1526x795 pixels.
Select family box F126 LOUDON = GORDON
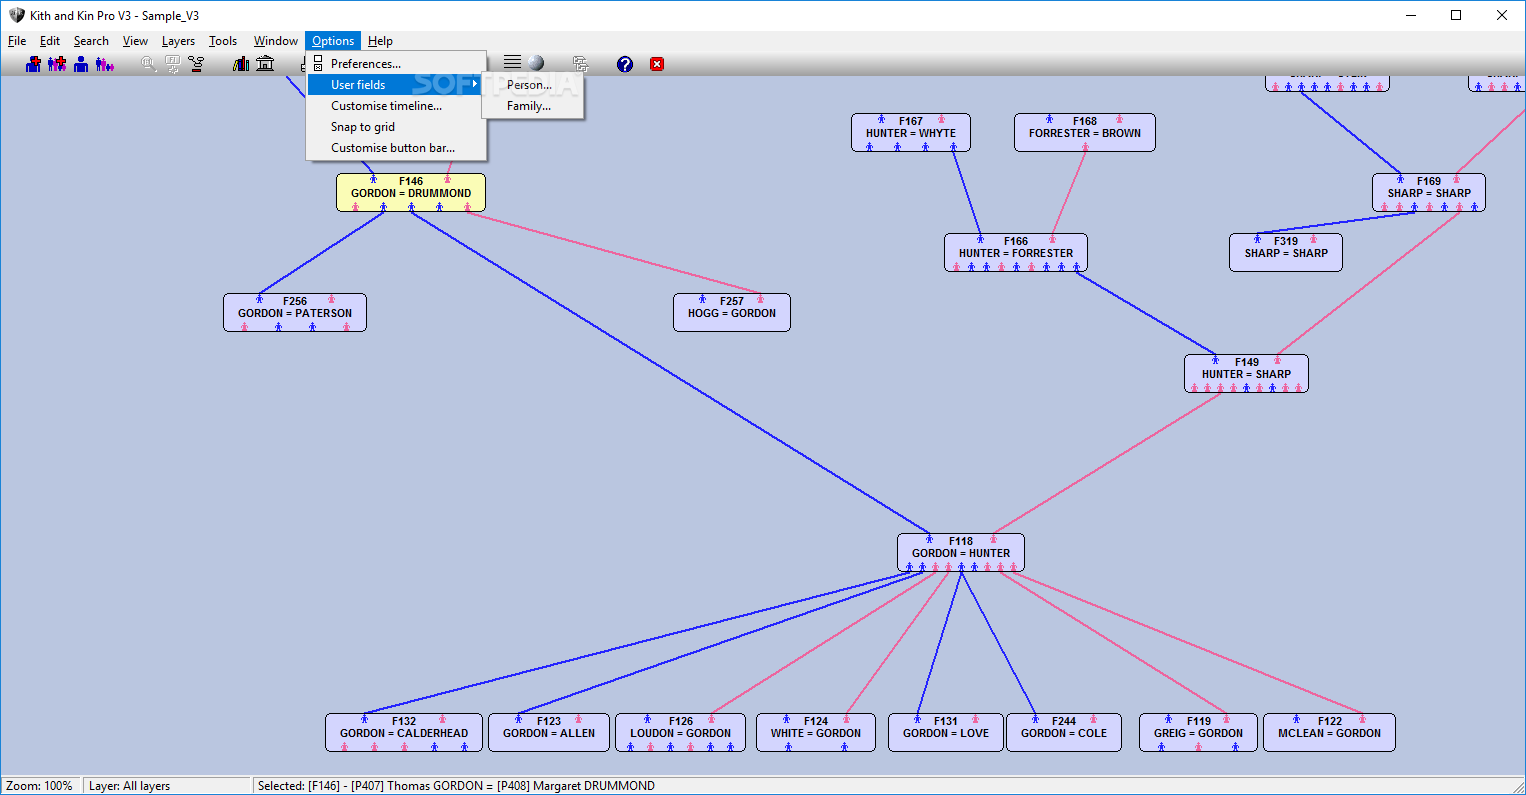[681, 733]
